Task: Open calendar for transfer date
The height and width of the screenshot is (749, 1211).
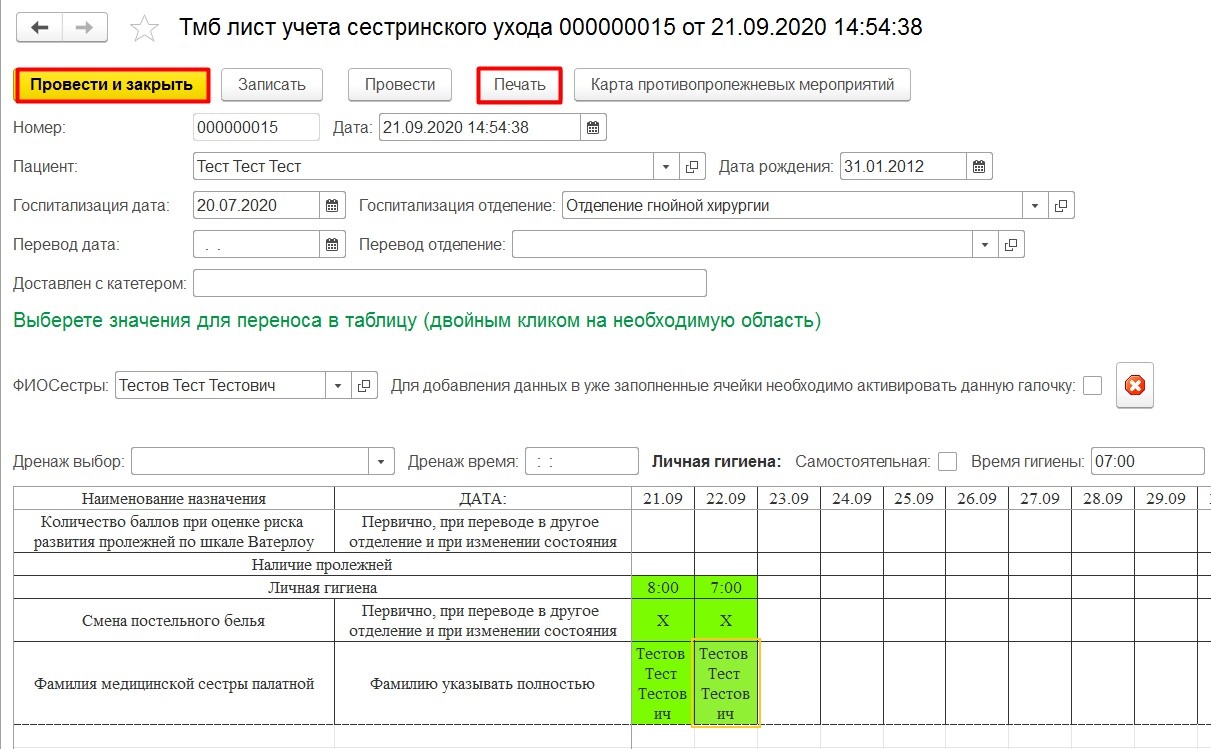Action: tap(332, 245)
